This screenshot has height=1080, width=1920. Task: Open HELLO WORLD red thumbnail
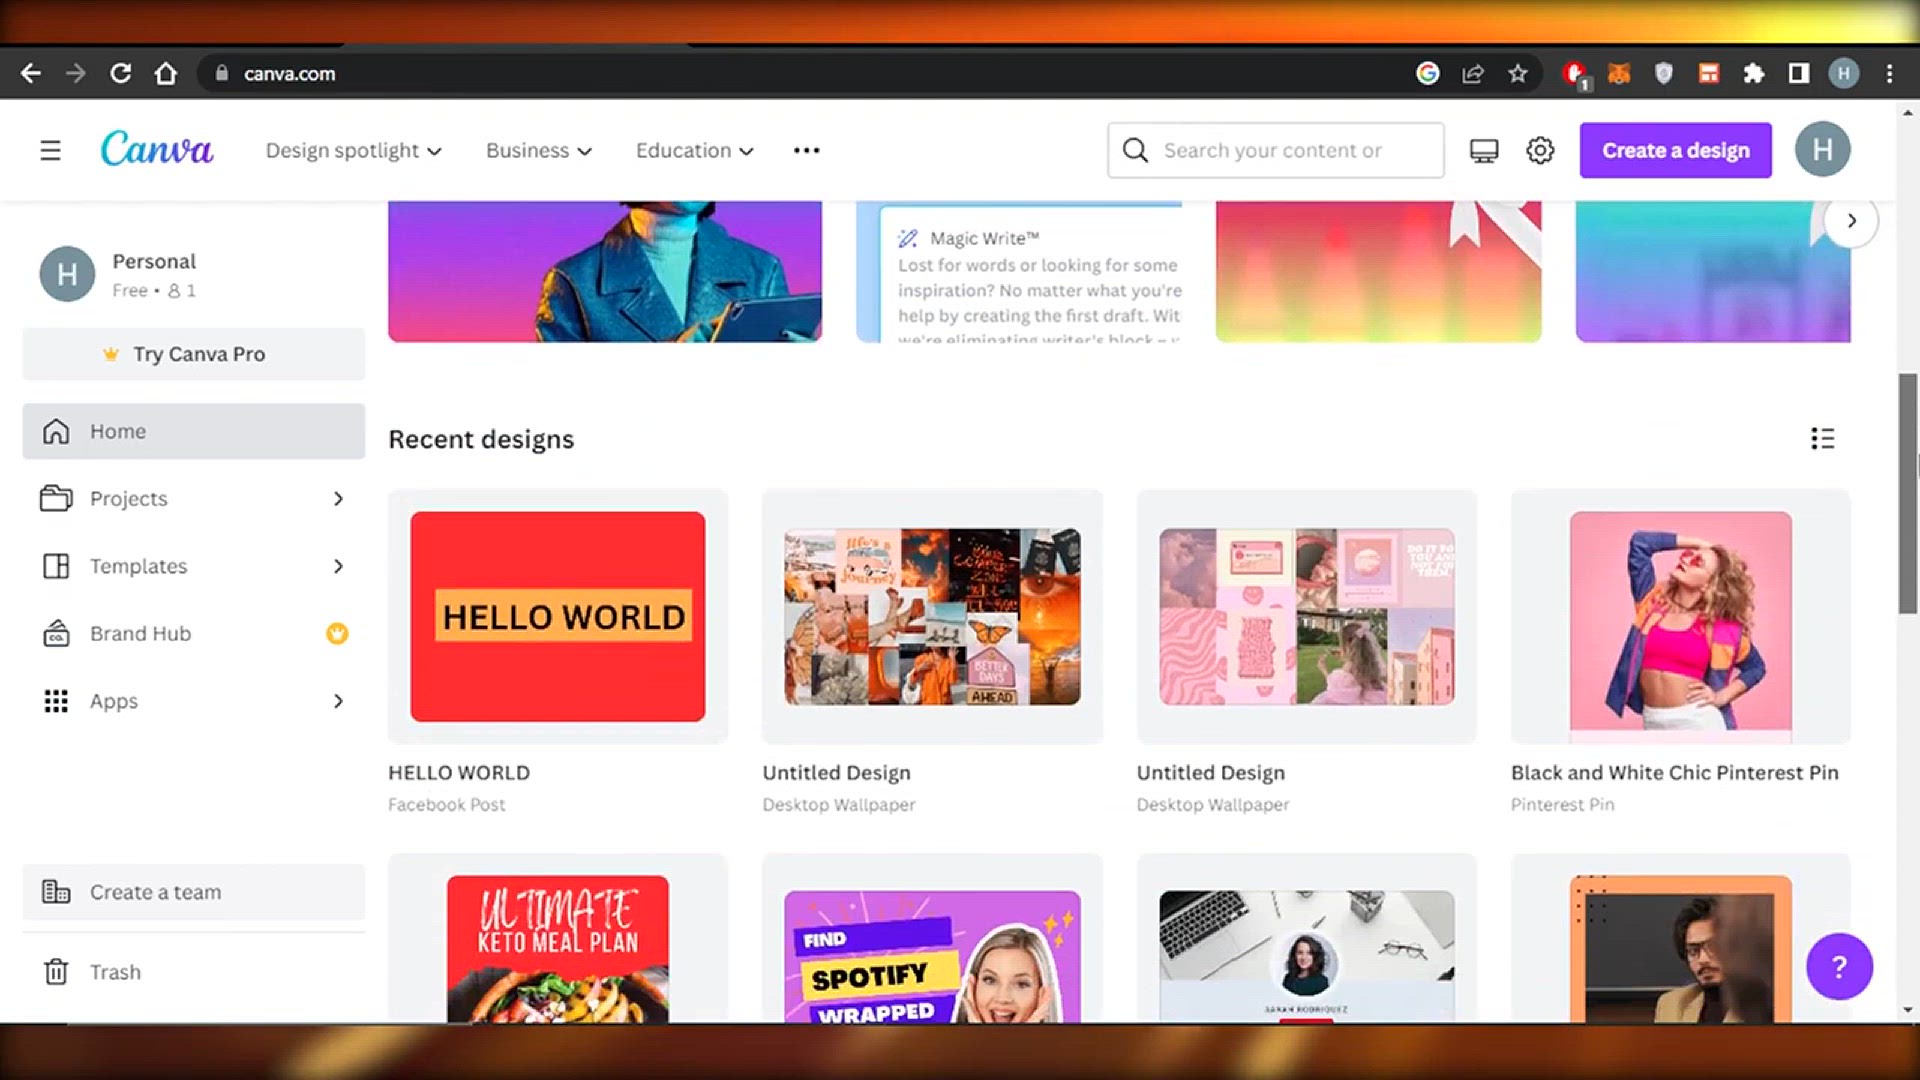558,616
